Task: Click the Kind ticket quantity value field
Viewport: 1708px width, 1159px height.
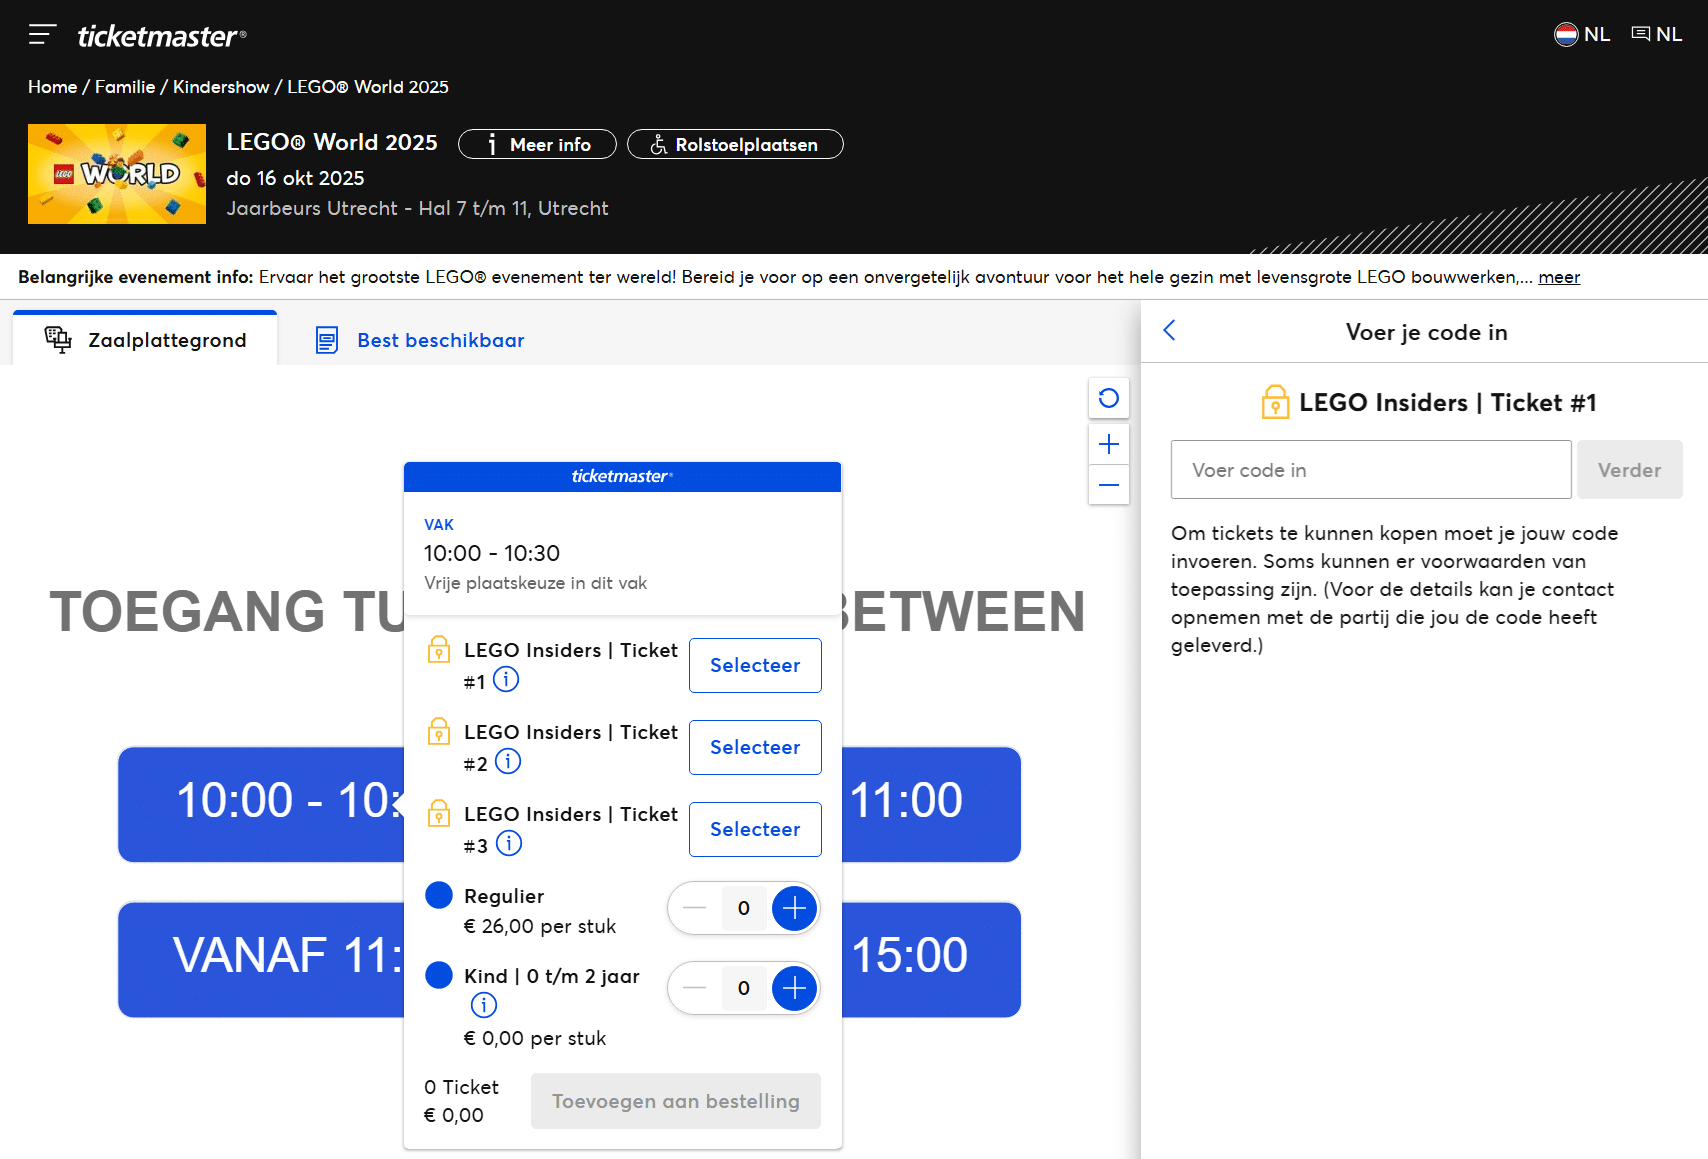Action: pos(744,988)
